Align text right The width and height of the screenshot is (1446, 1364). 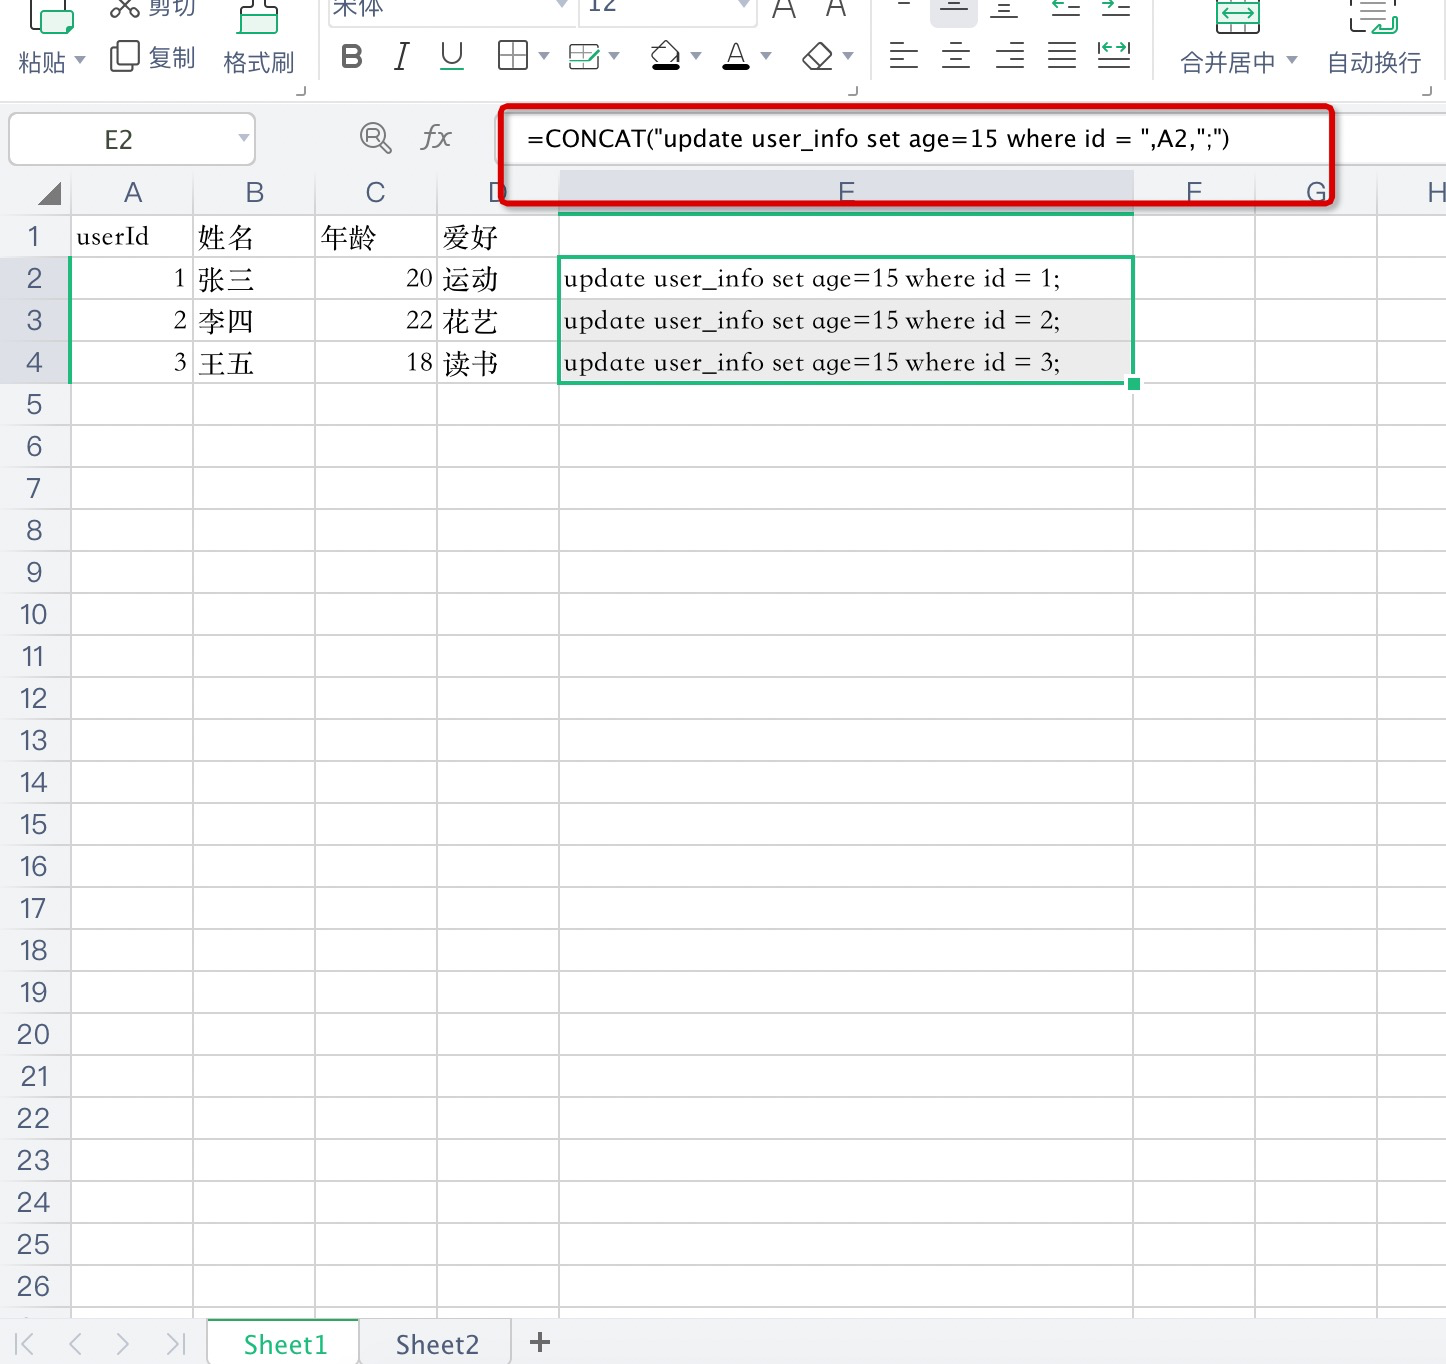[1010, 55]
